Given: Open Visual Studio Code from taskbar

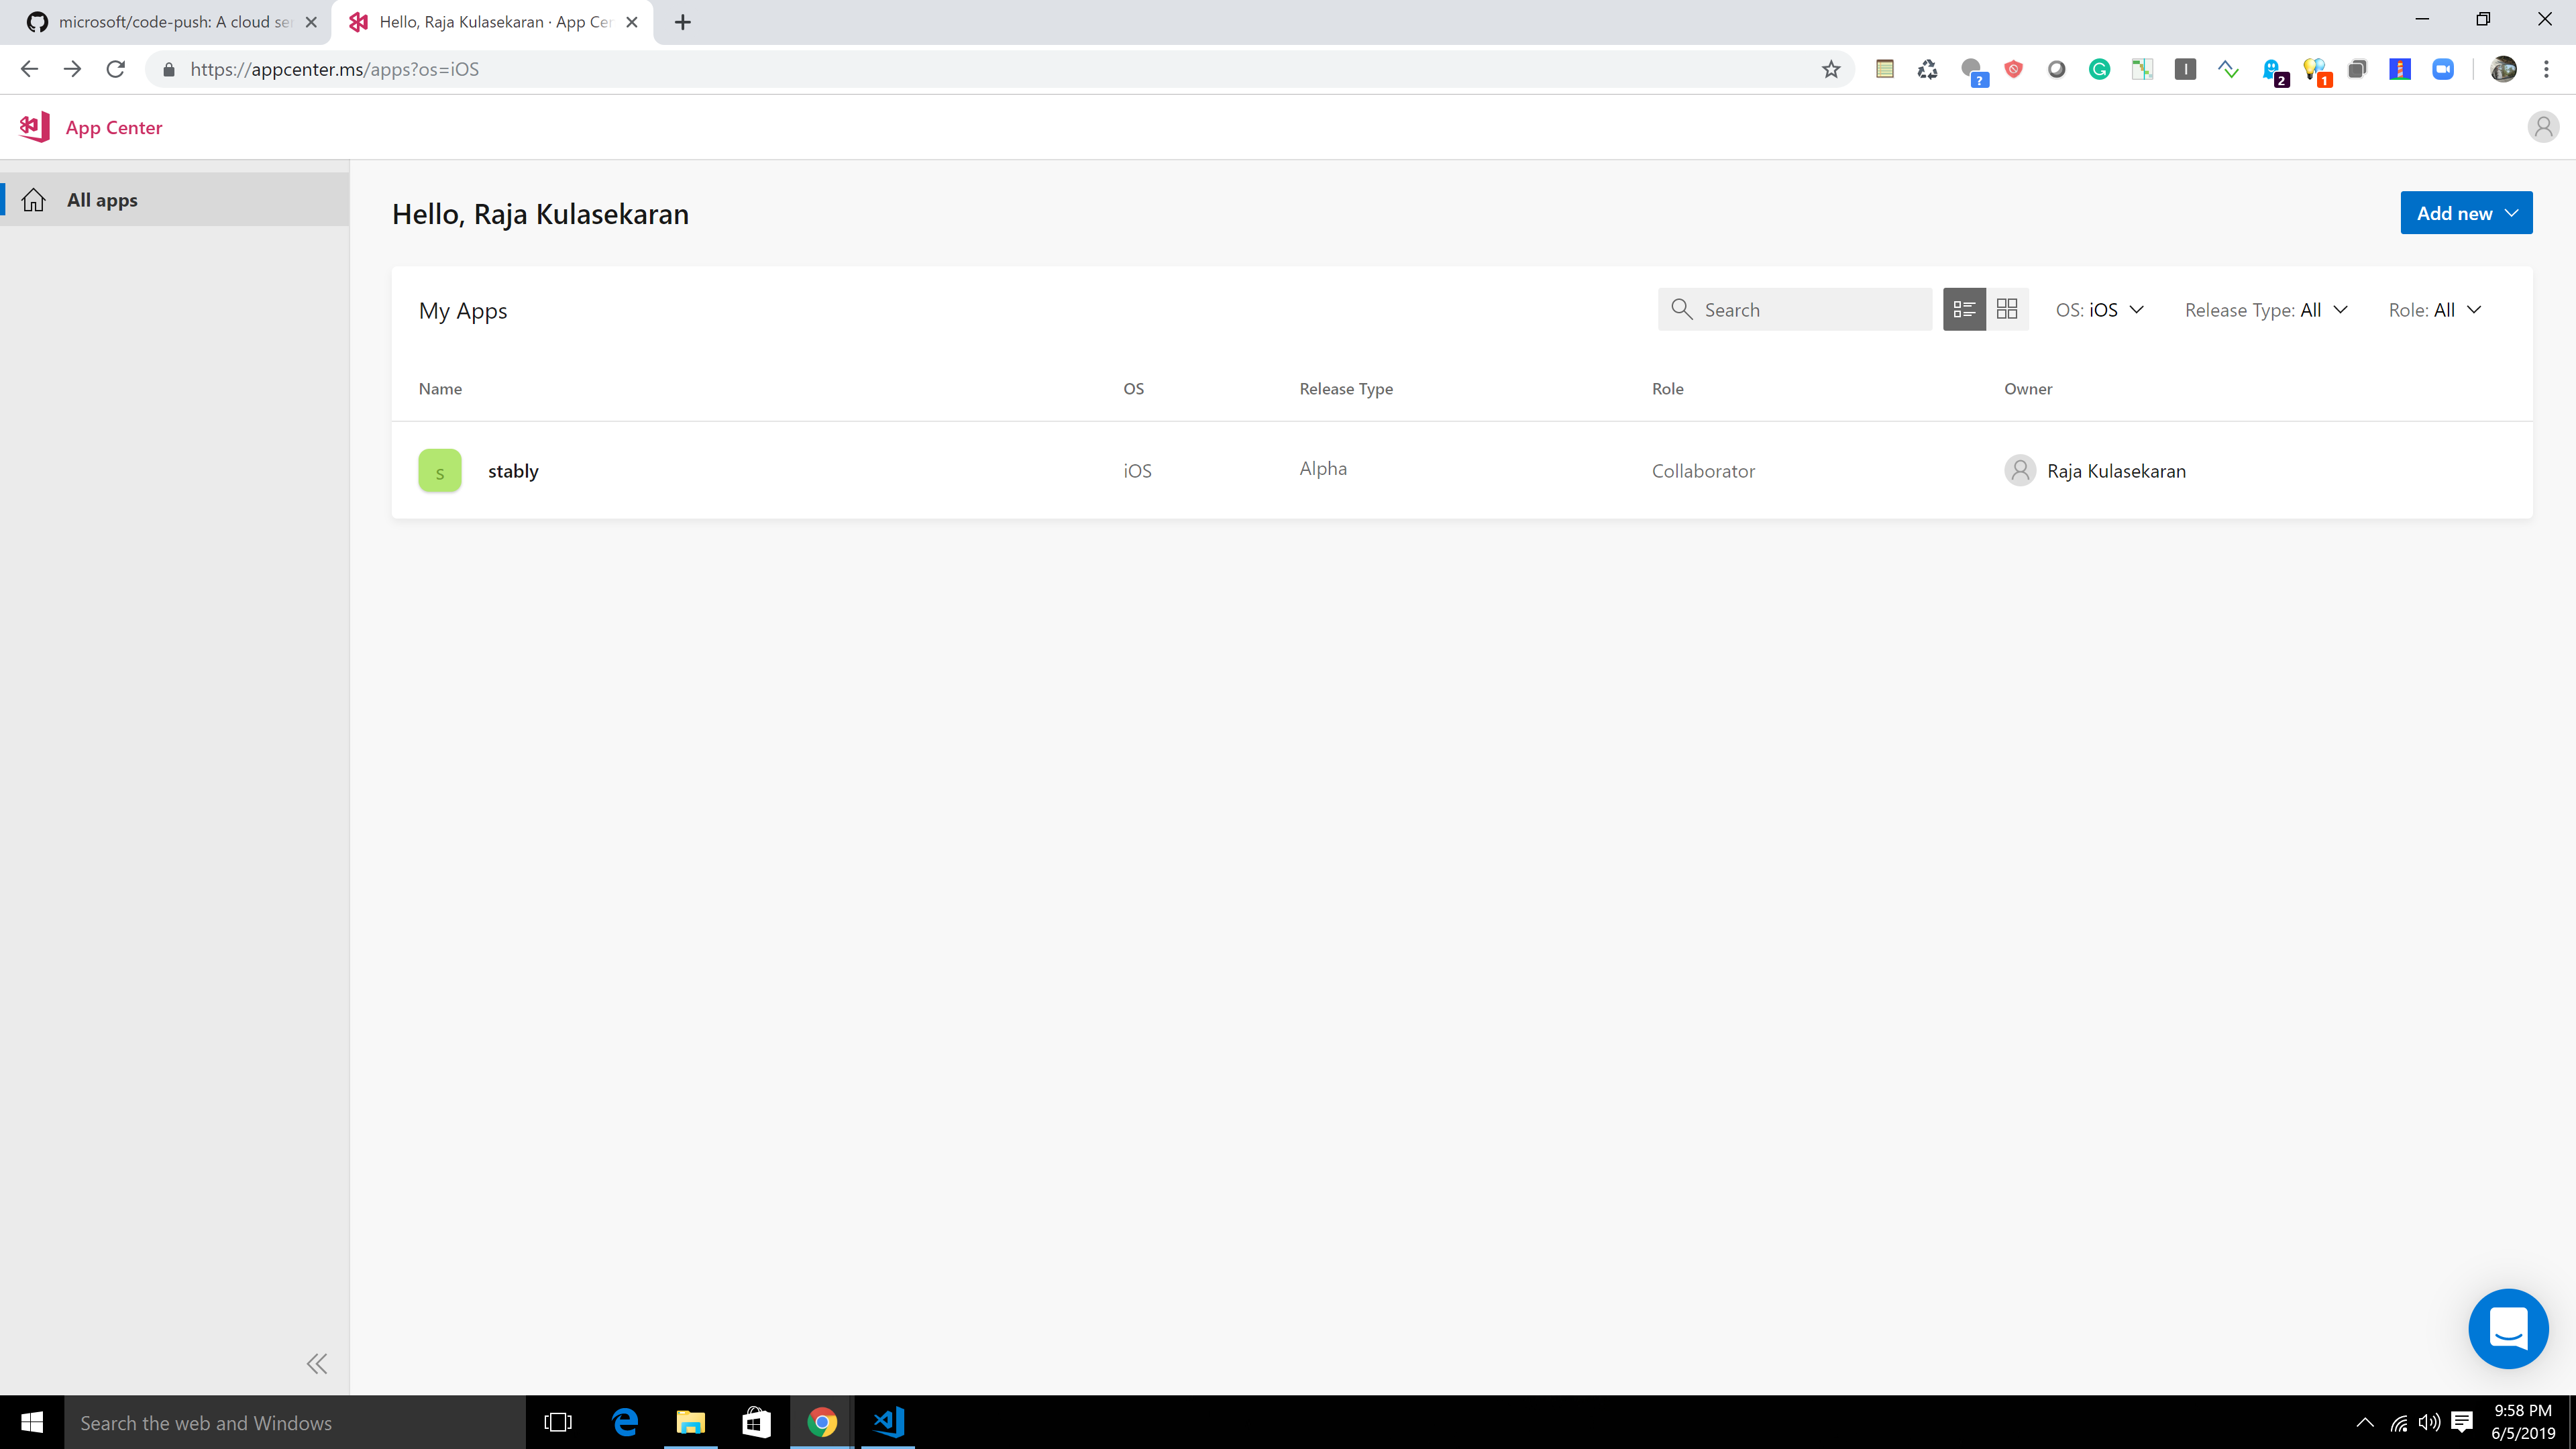Looking at the screenshot, I should point(888,1422).
